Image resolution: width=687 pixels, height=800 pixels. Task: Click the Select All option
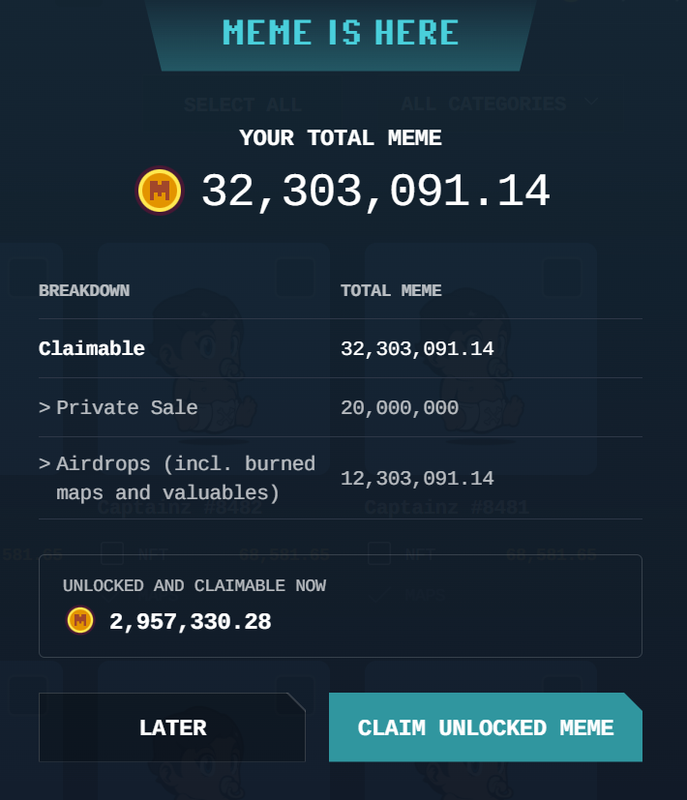coord(243,104)
